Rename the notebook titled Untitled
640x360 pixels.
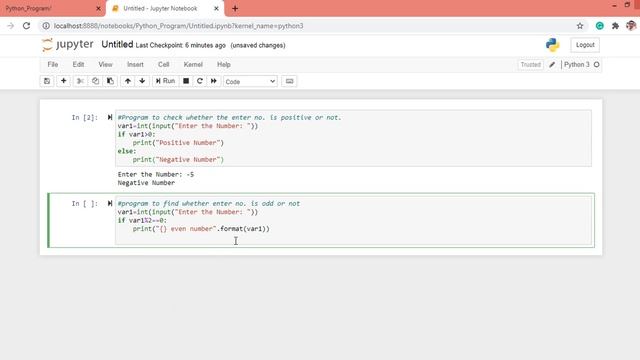(x=117, y=44)
